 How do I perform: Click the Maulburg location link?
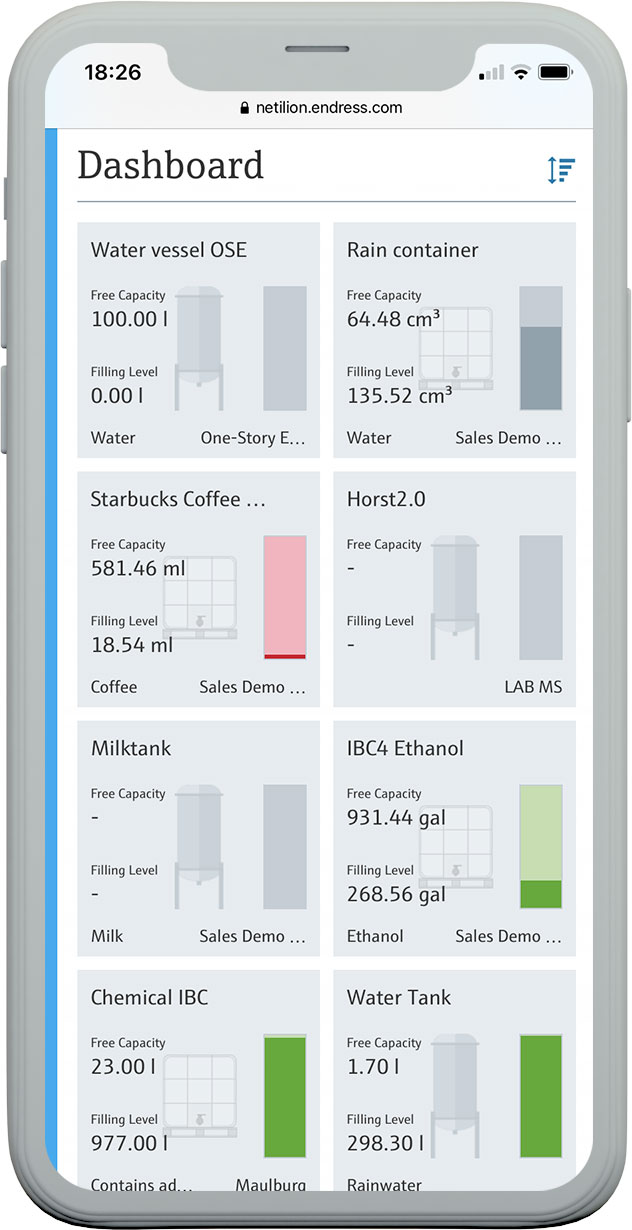click(270, 1185)
